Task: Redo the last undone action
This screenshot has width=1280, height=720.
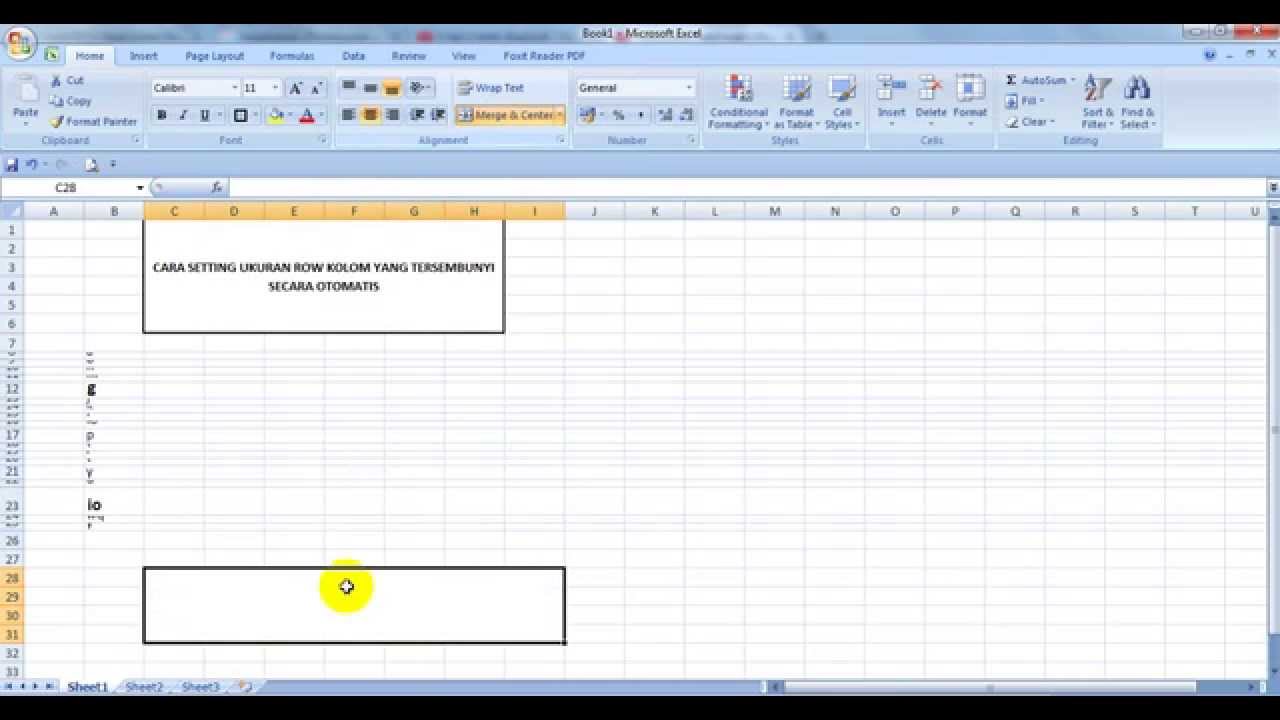Action: pos(61,164)
